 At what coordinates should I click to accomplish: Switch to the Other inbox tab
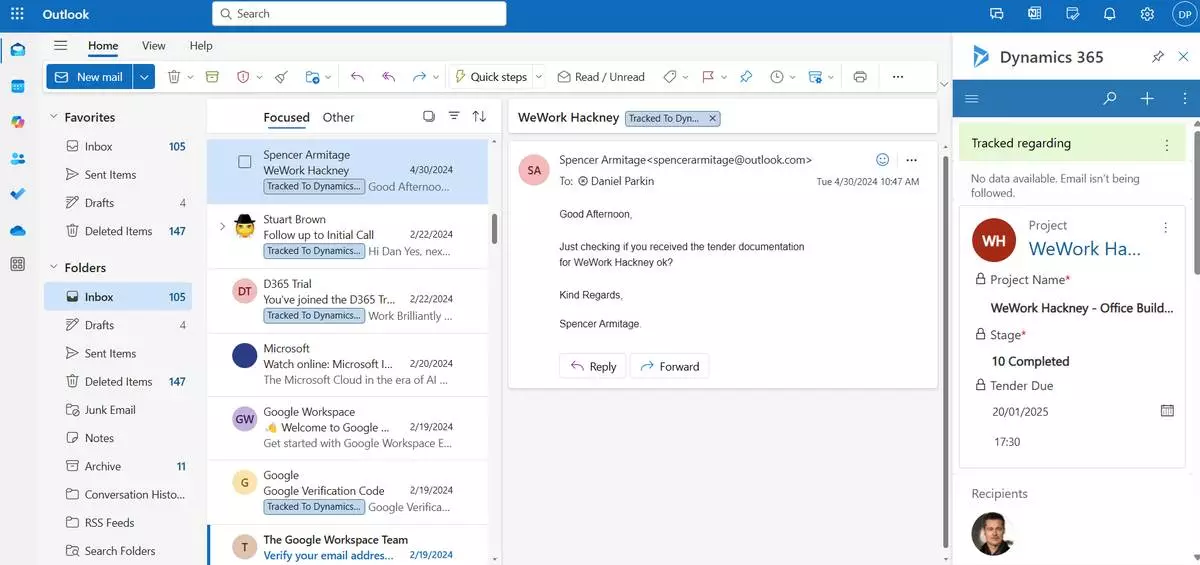[x=338, y=117]
